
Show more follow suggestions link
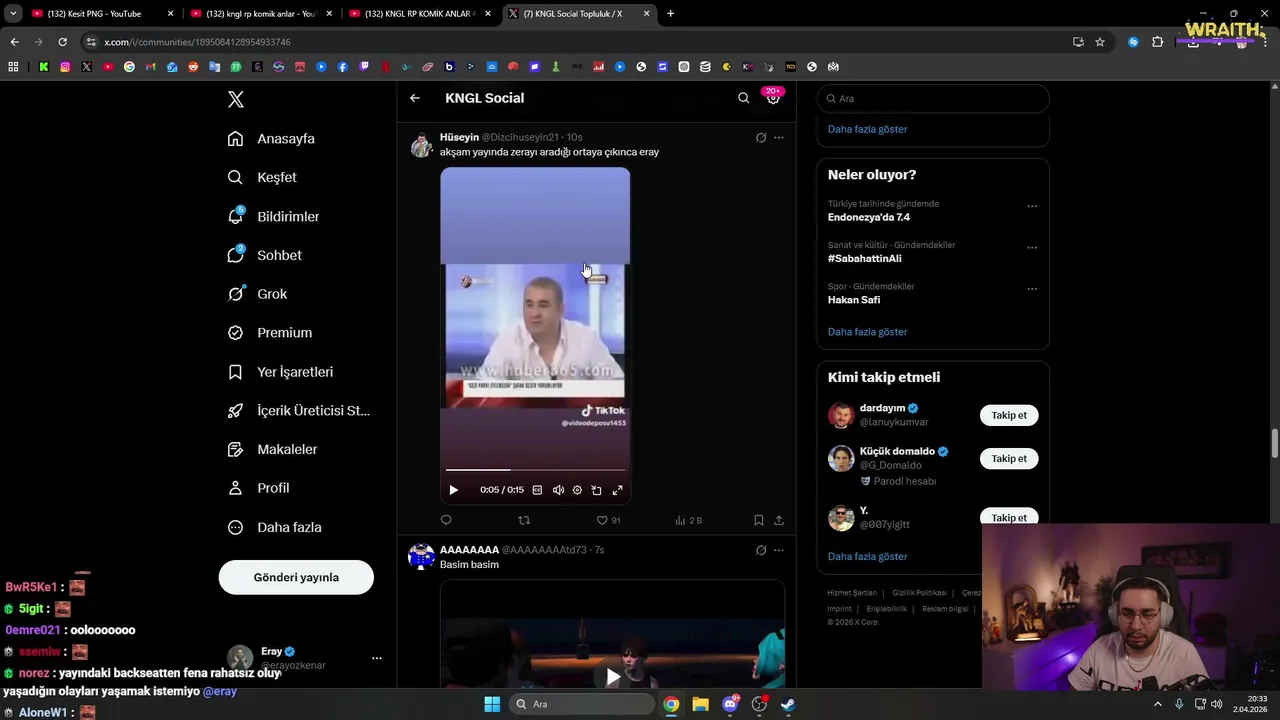point(867,556)
